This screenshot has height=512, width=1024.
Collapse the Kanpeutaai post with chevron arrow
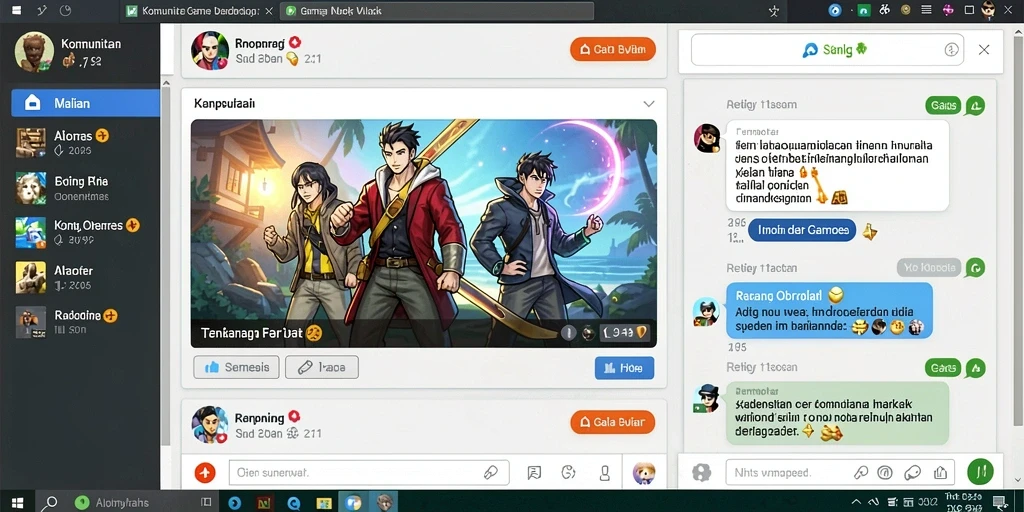[648, 104]
